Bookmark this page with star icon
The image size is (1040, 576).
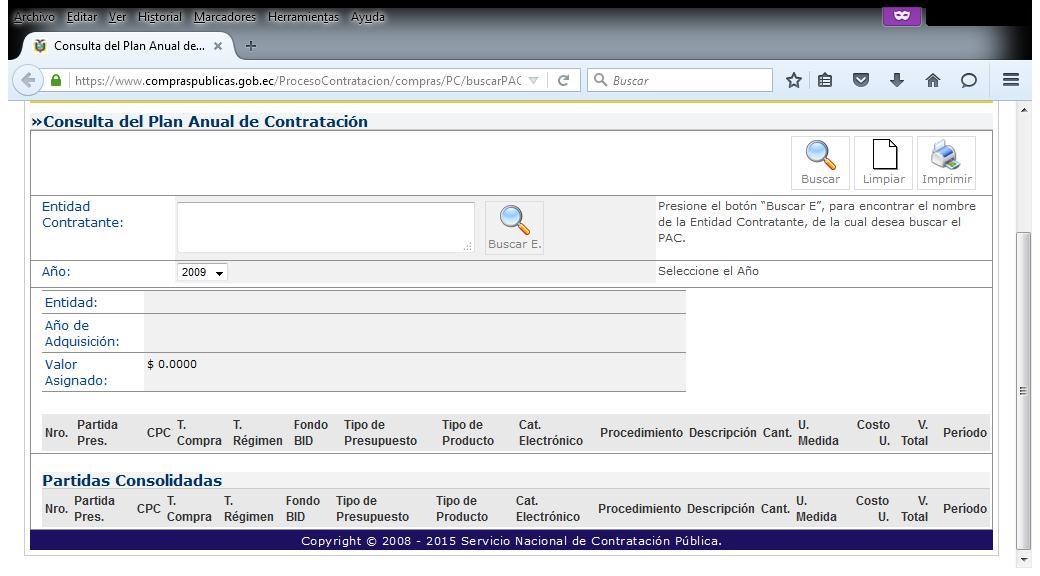pos(794,81)
